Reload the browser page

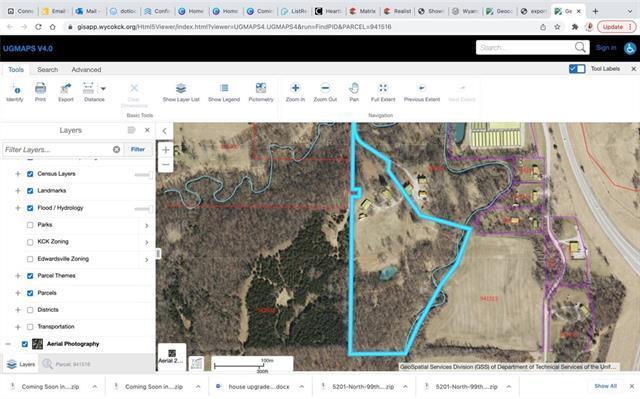[38, 27]
